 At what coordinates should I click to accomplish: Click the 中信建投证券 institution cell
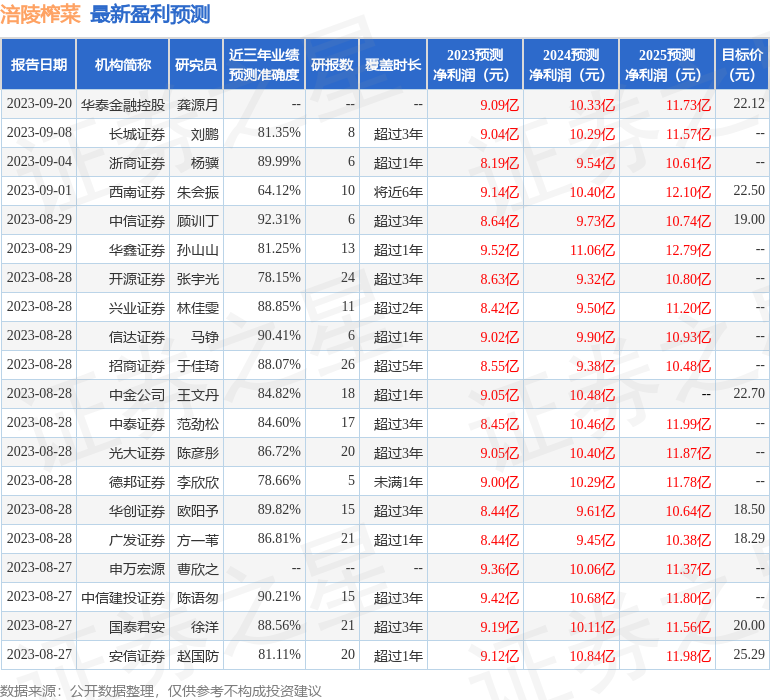[123, 597]
